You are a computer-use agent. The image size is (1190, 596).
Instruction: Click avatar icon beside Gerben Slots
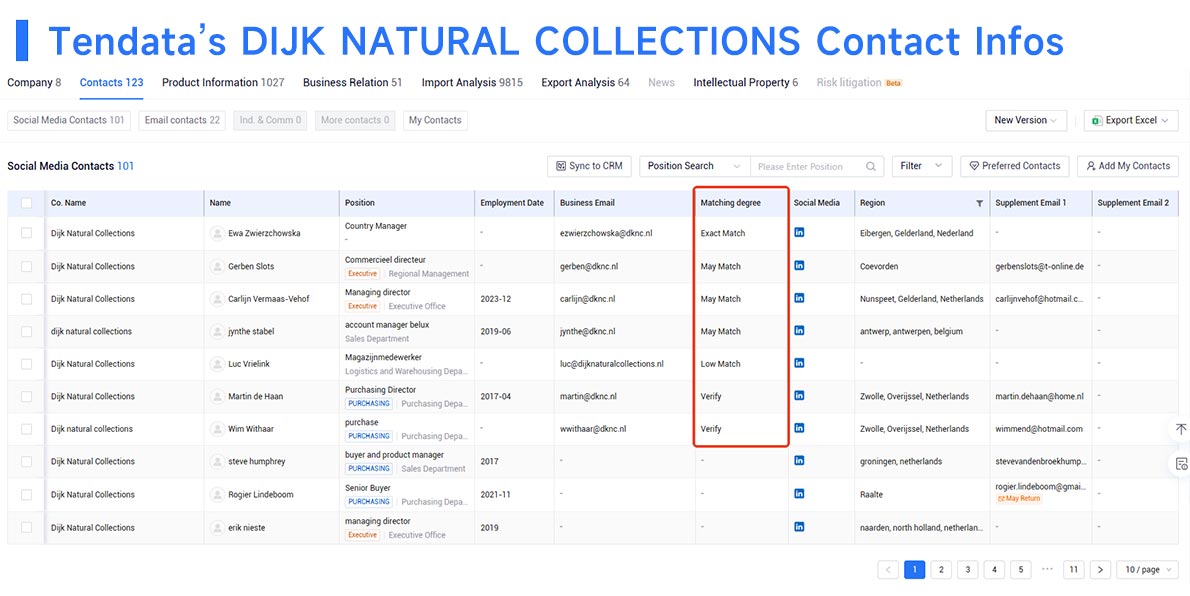coord(217,266)
